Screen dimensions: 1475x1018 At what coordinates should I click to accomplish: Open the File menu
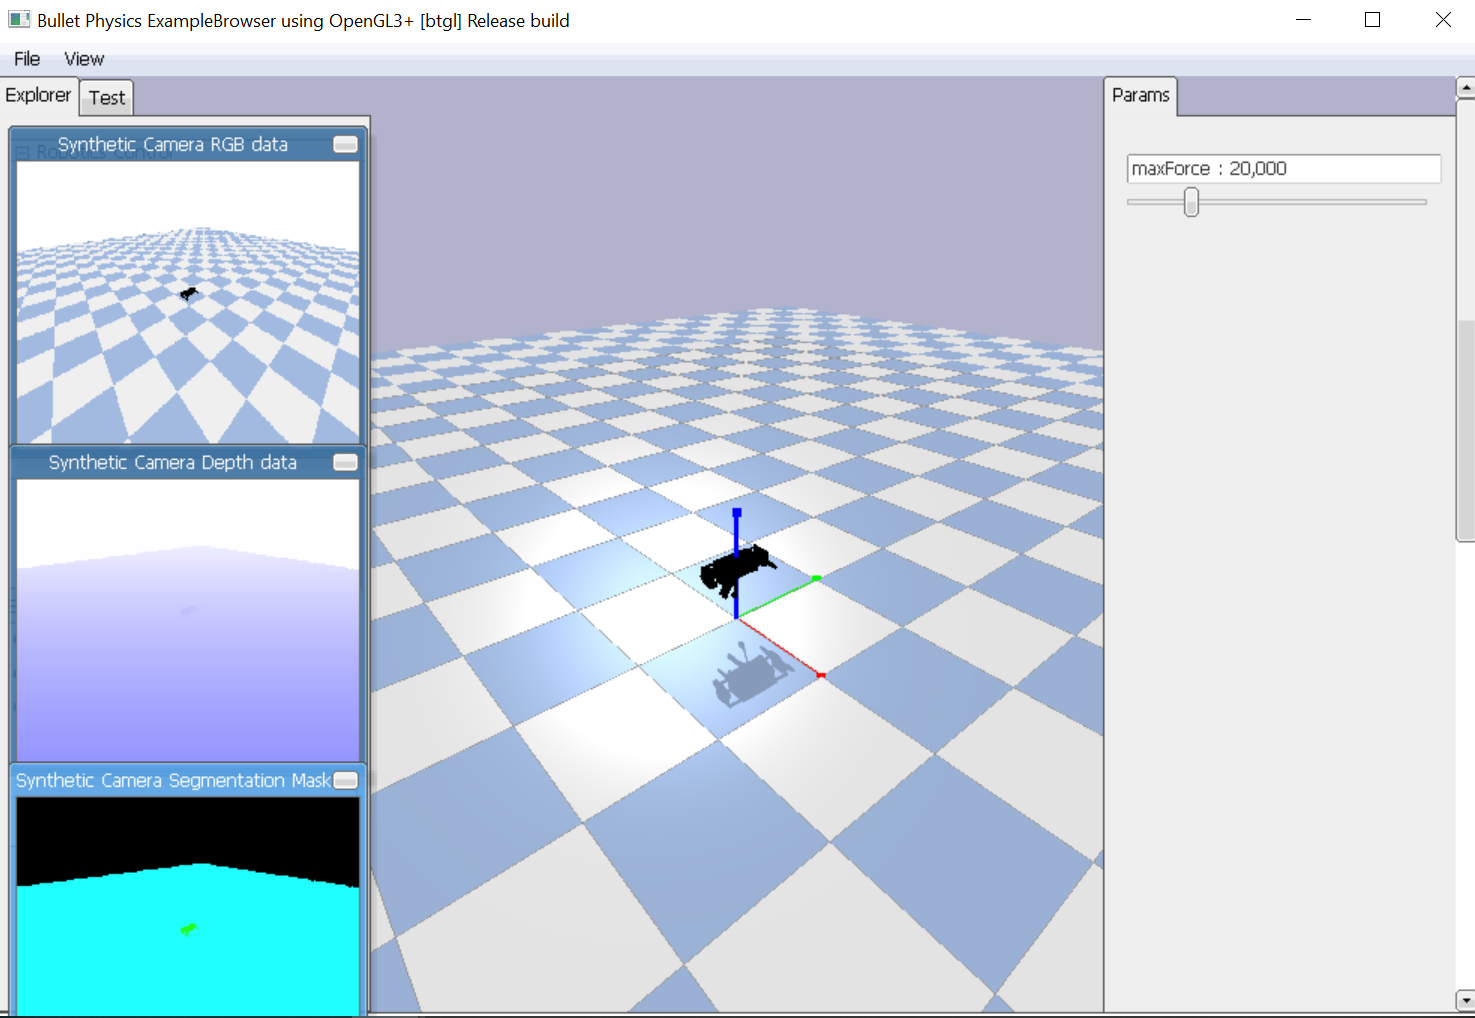point(26,58)
